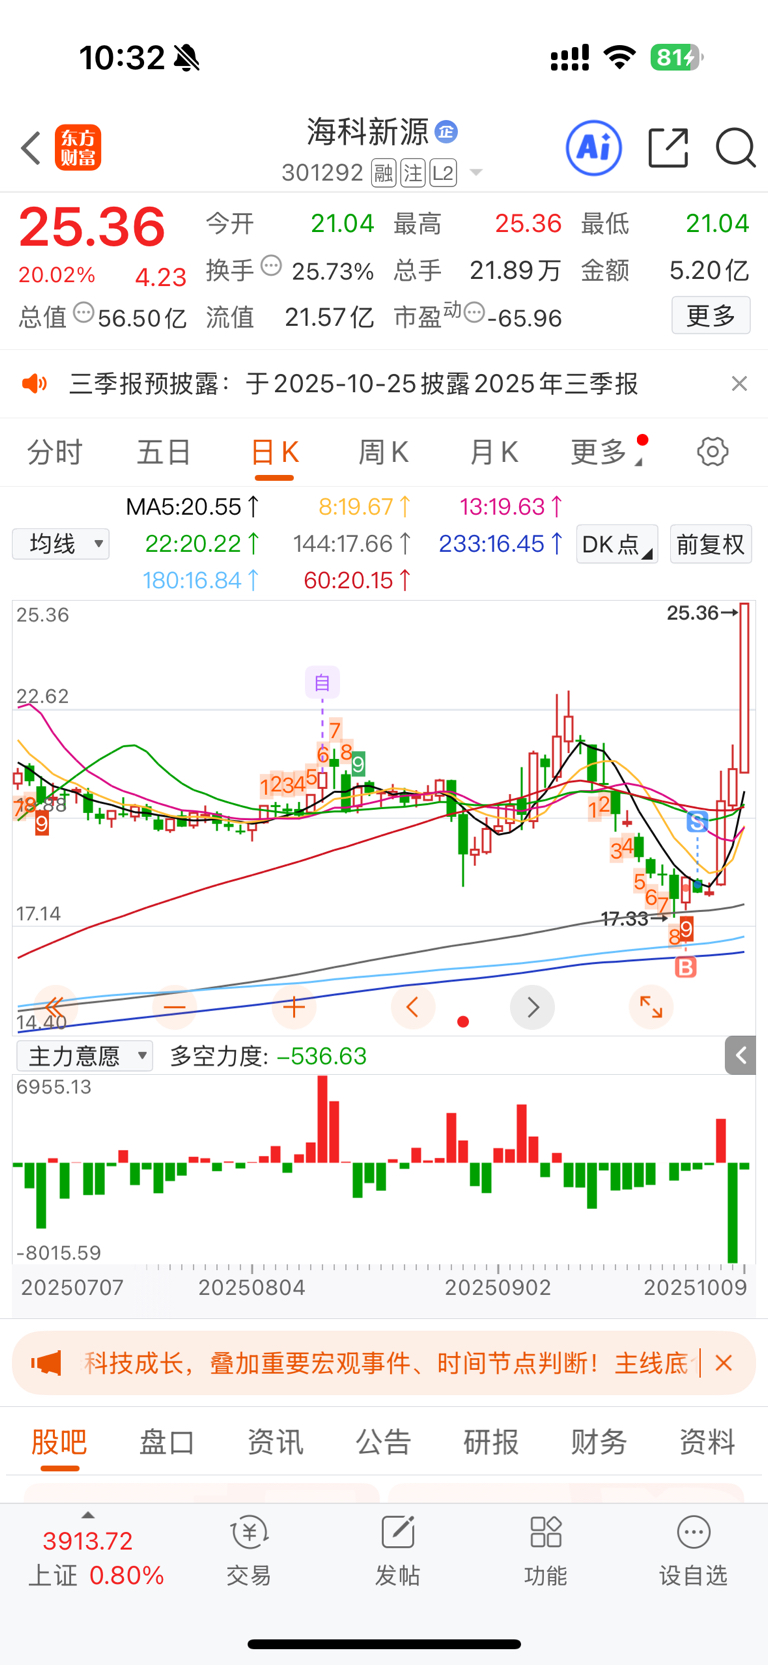The image size is (769, 1665).
Task: Open 发帖 post icon
Action: pyautogui.click(x=397, y=1551)
